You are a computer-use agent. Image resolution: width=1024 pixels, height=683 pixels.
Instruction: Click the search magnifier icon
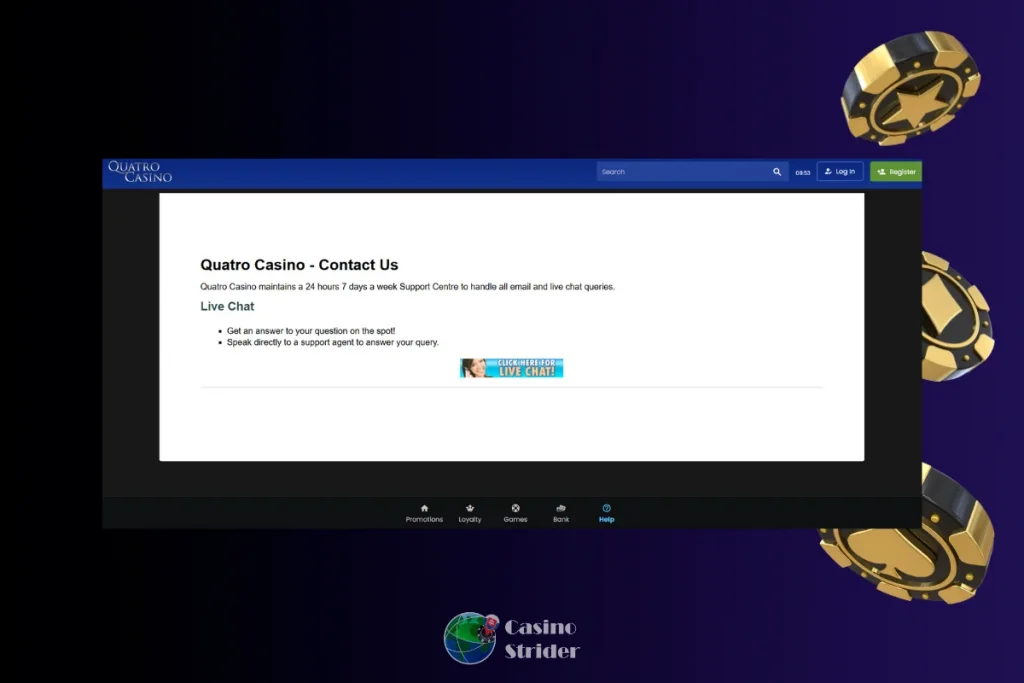coord(777,171)
